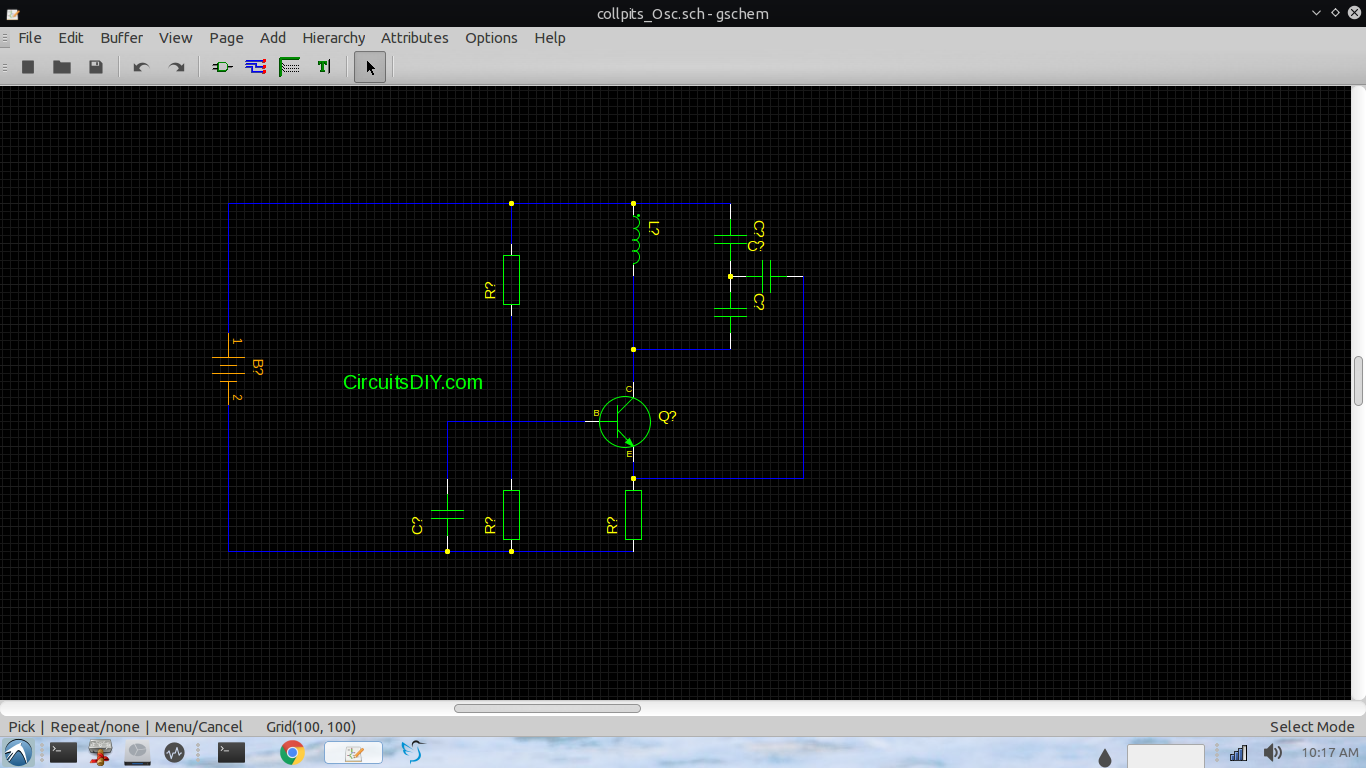Screen dimensions: 1366x768
Task: Open the terminal icon beside Chrome in taskbar
Action: pos(232,752)
